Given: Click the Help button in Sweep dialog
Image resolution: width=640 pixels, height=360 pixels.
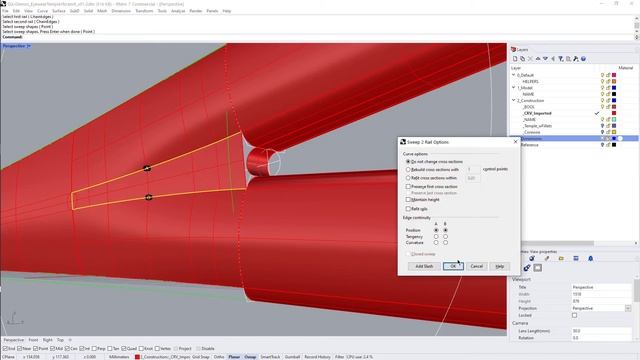Looking at the screenshot, I should point(500,266).
